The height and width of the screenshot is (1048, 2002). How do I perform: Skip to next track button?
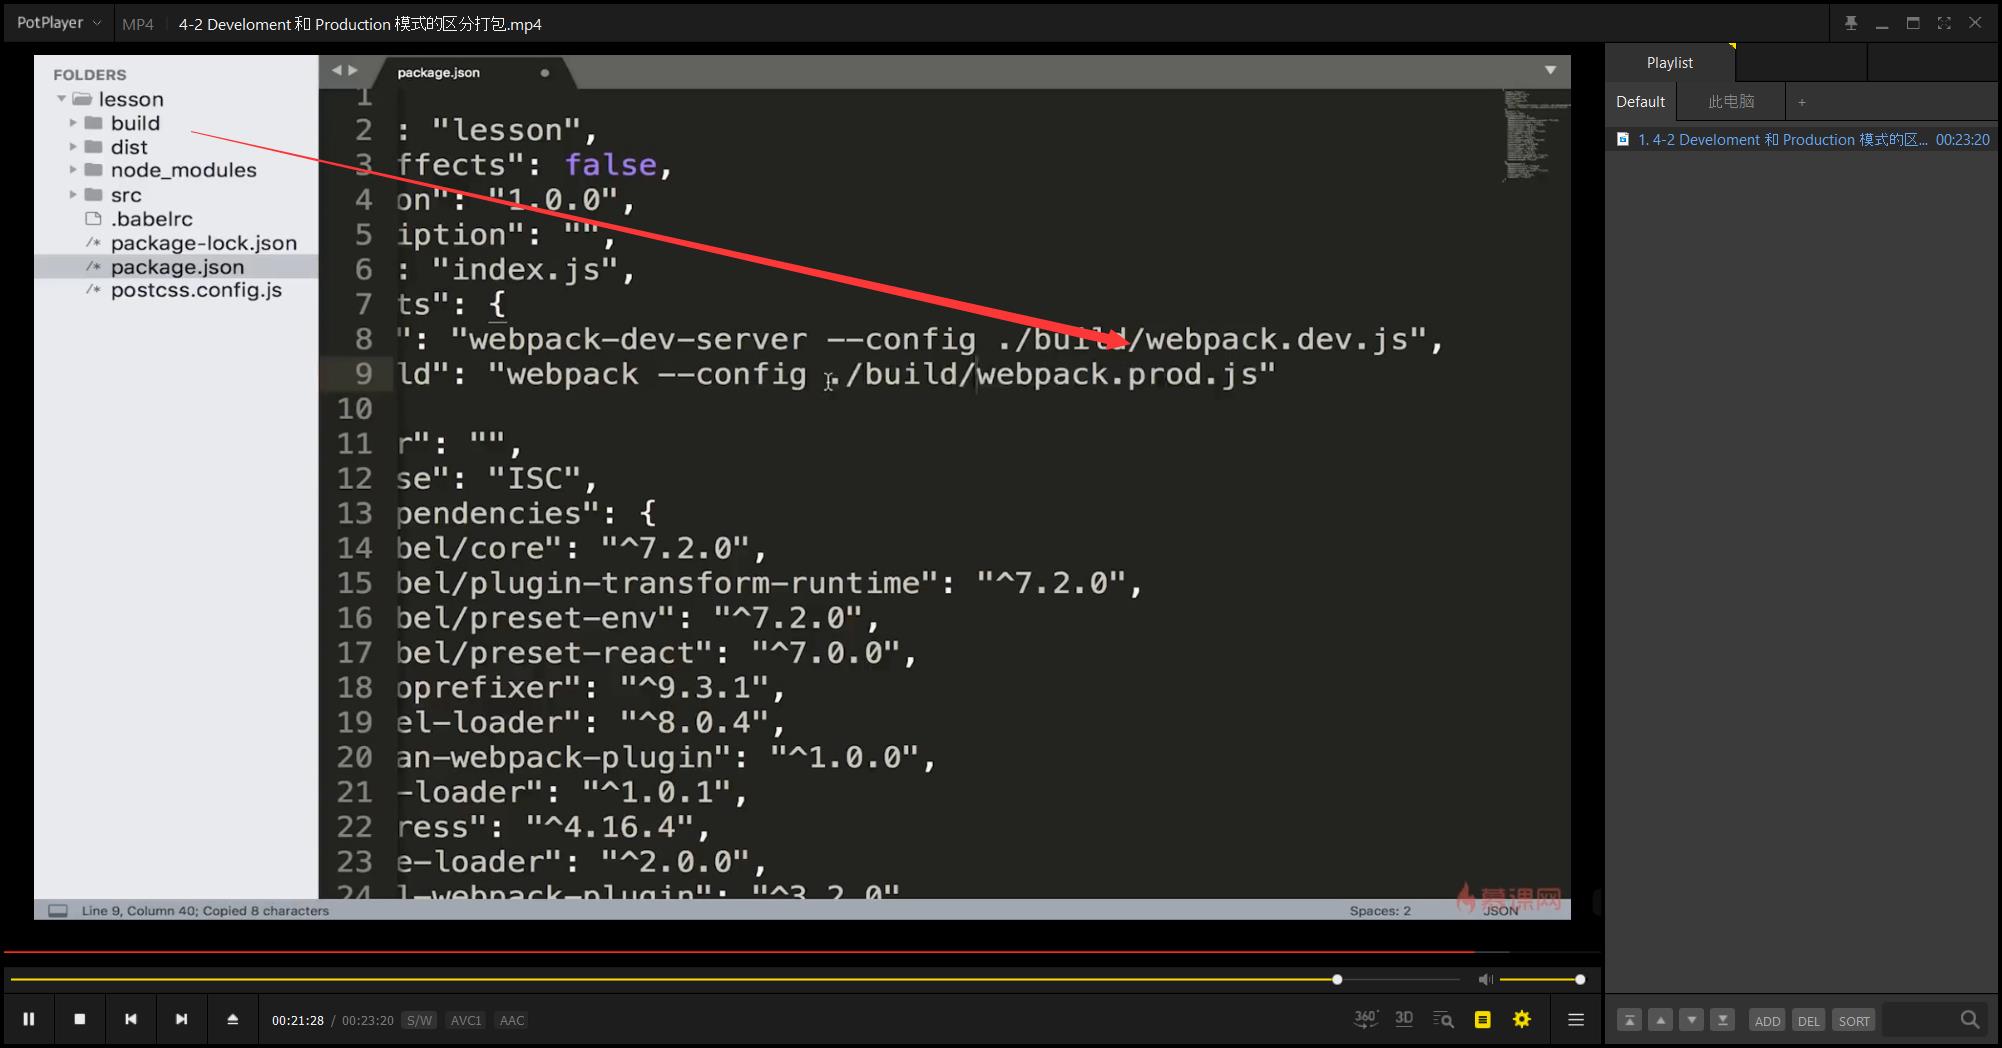click(x=182, y=1019)
